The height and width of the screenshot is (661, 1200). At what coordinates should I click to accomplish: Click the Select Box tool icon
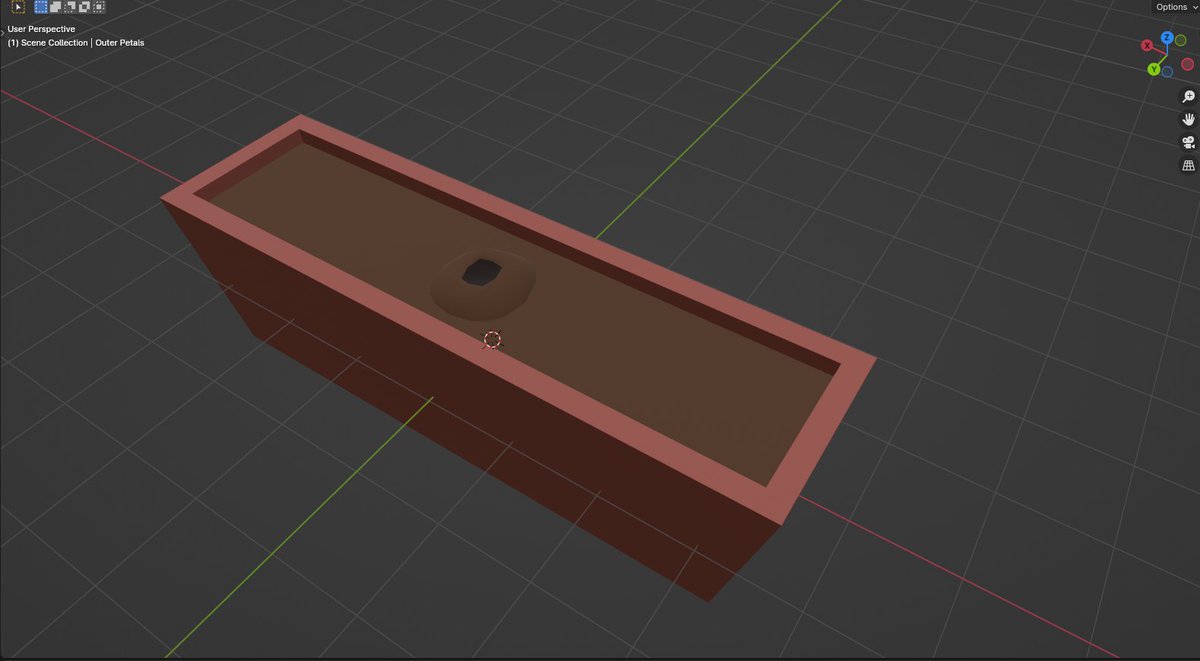pyautogui.click(x=18, y=7)
